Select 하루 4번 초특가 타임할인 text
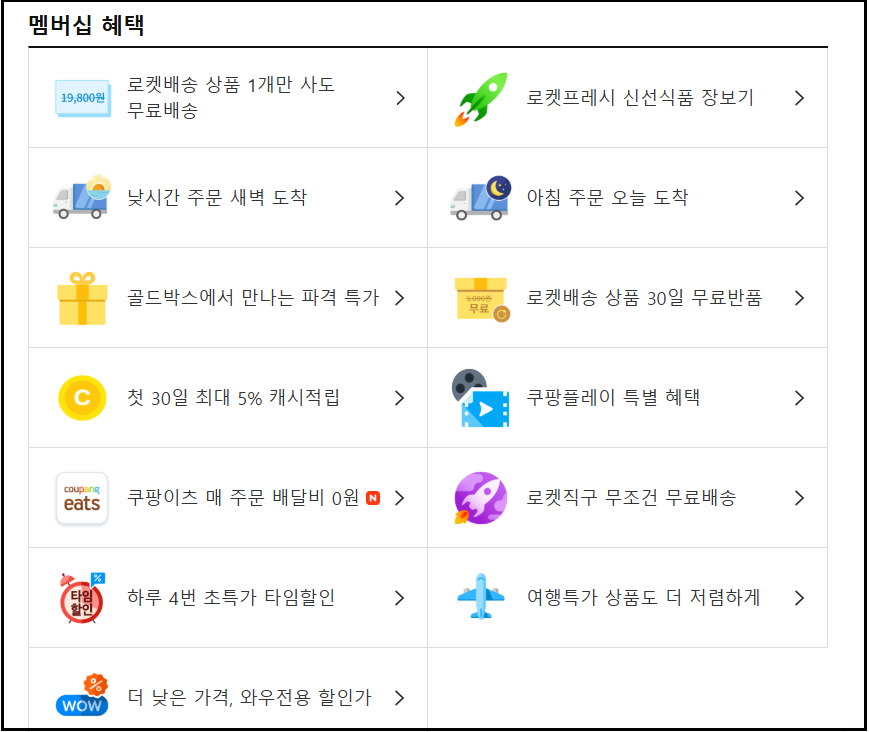 click(231, 597)
